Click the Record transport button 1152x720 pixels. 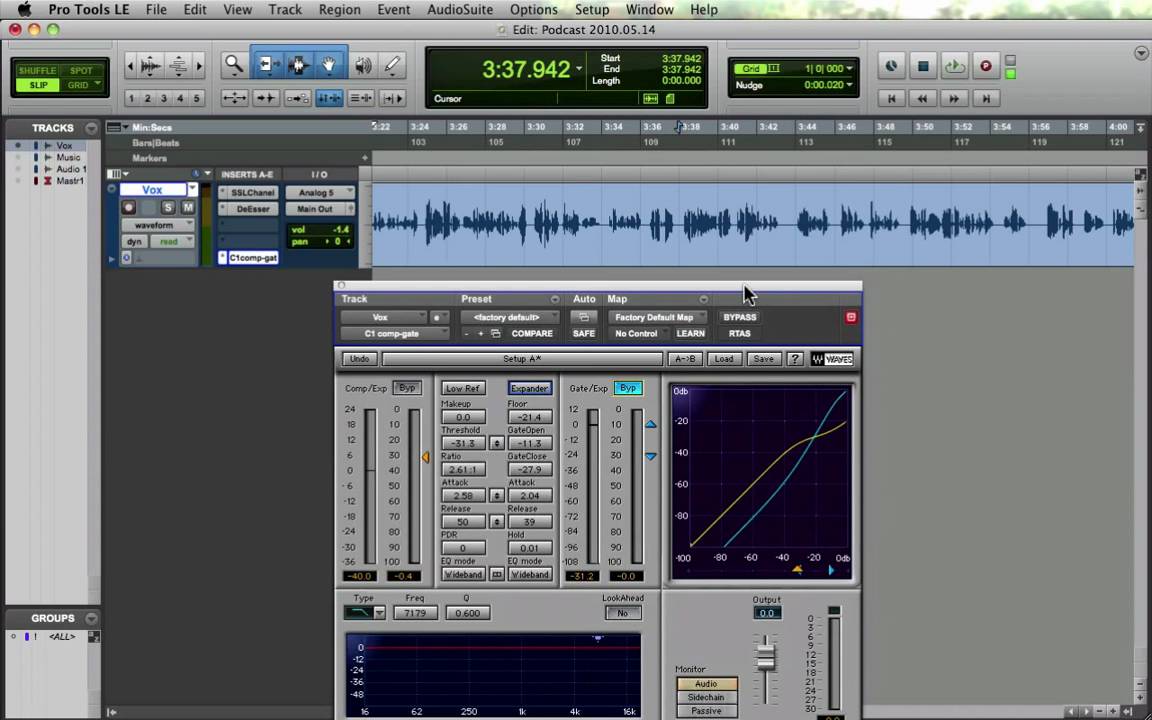(x=986, y=66)
